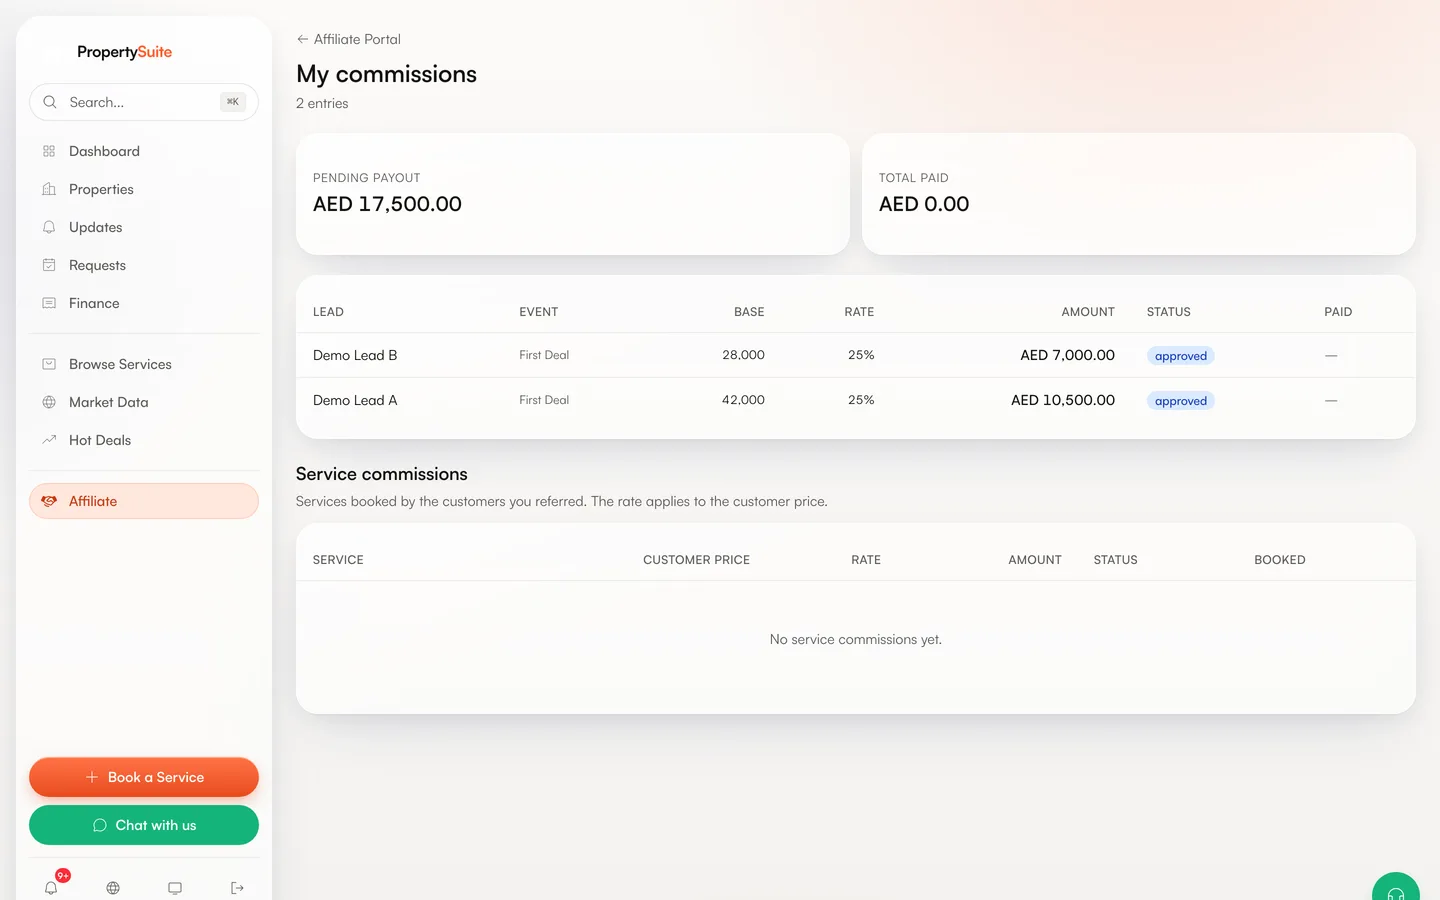The width and height of the screenshot is (1440, 900).
Task: Select the Affiliate sidebar item
Action: [x=144, y=501]
